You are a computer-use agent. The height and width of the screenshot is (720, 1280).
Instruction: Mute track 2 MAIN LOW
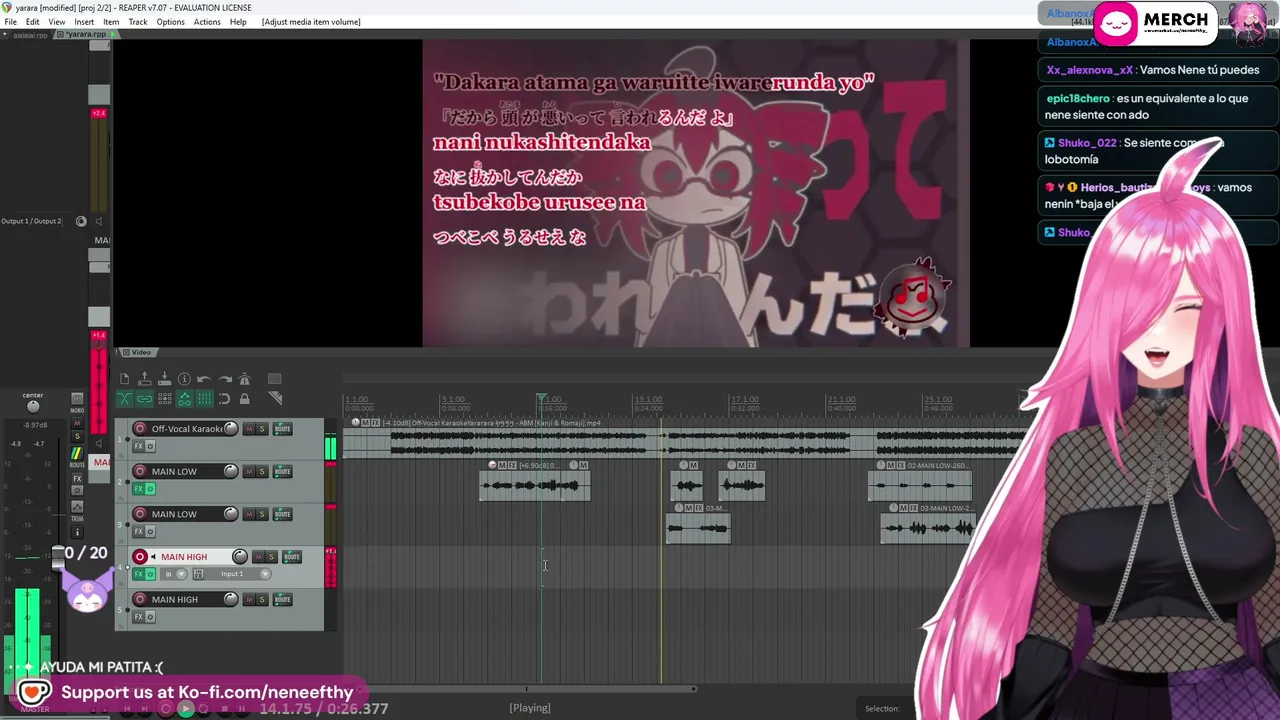point(249,472)
